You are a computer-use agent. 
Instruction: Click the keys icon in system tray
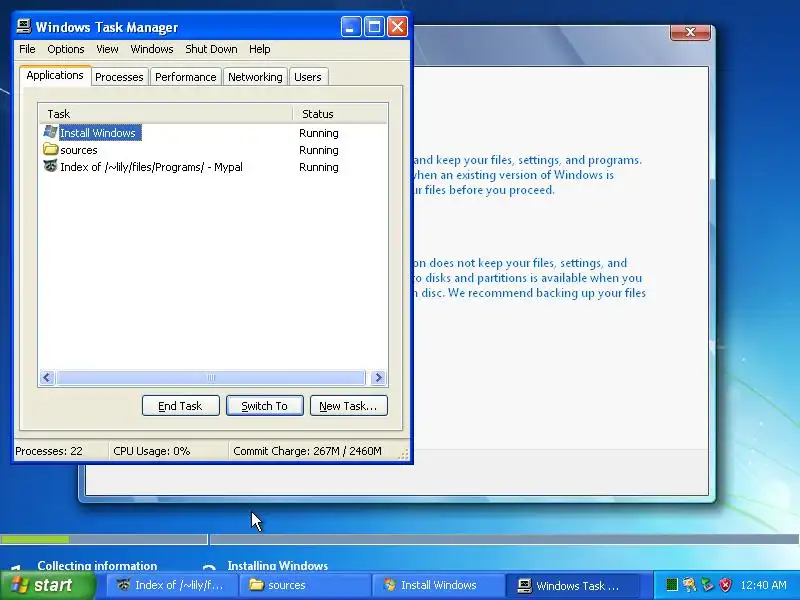click(x=689, y=585)
